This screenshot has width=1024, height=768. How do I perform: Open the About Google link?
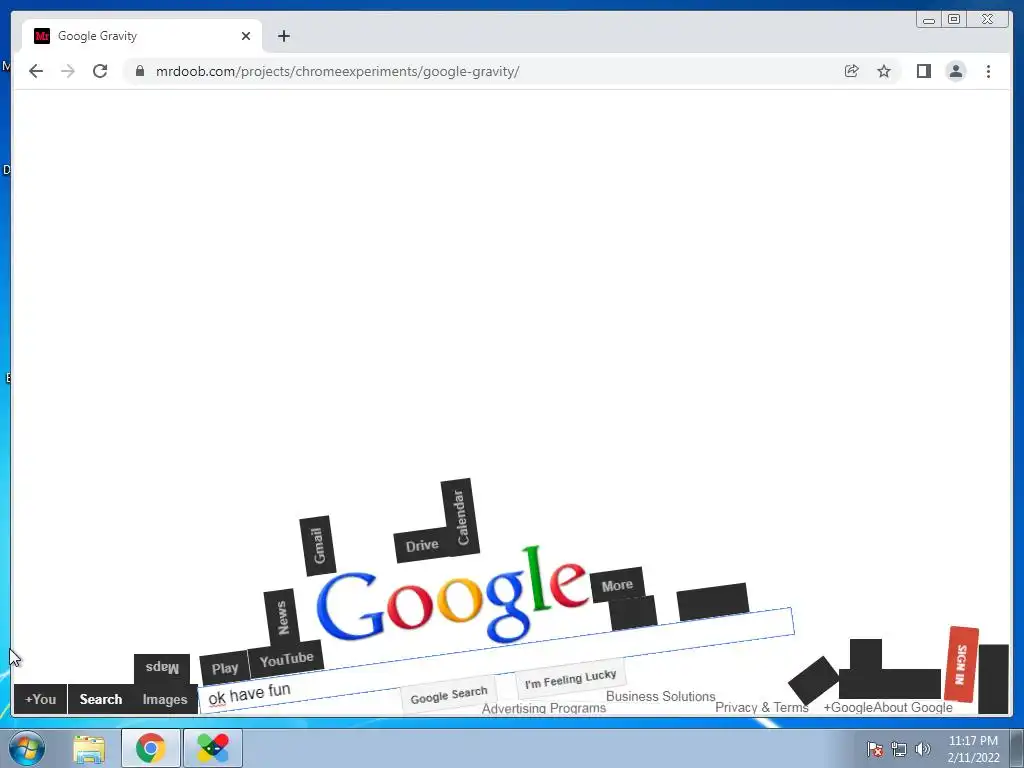pos(913,707)
